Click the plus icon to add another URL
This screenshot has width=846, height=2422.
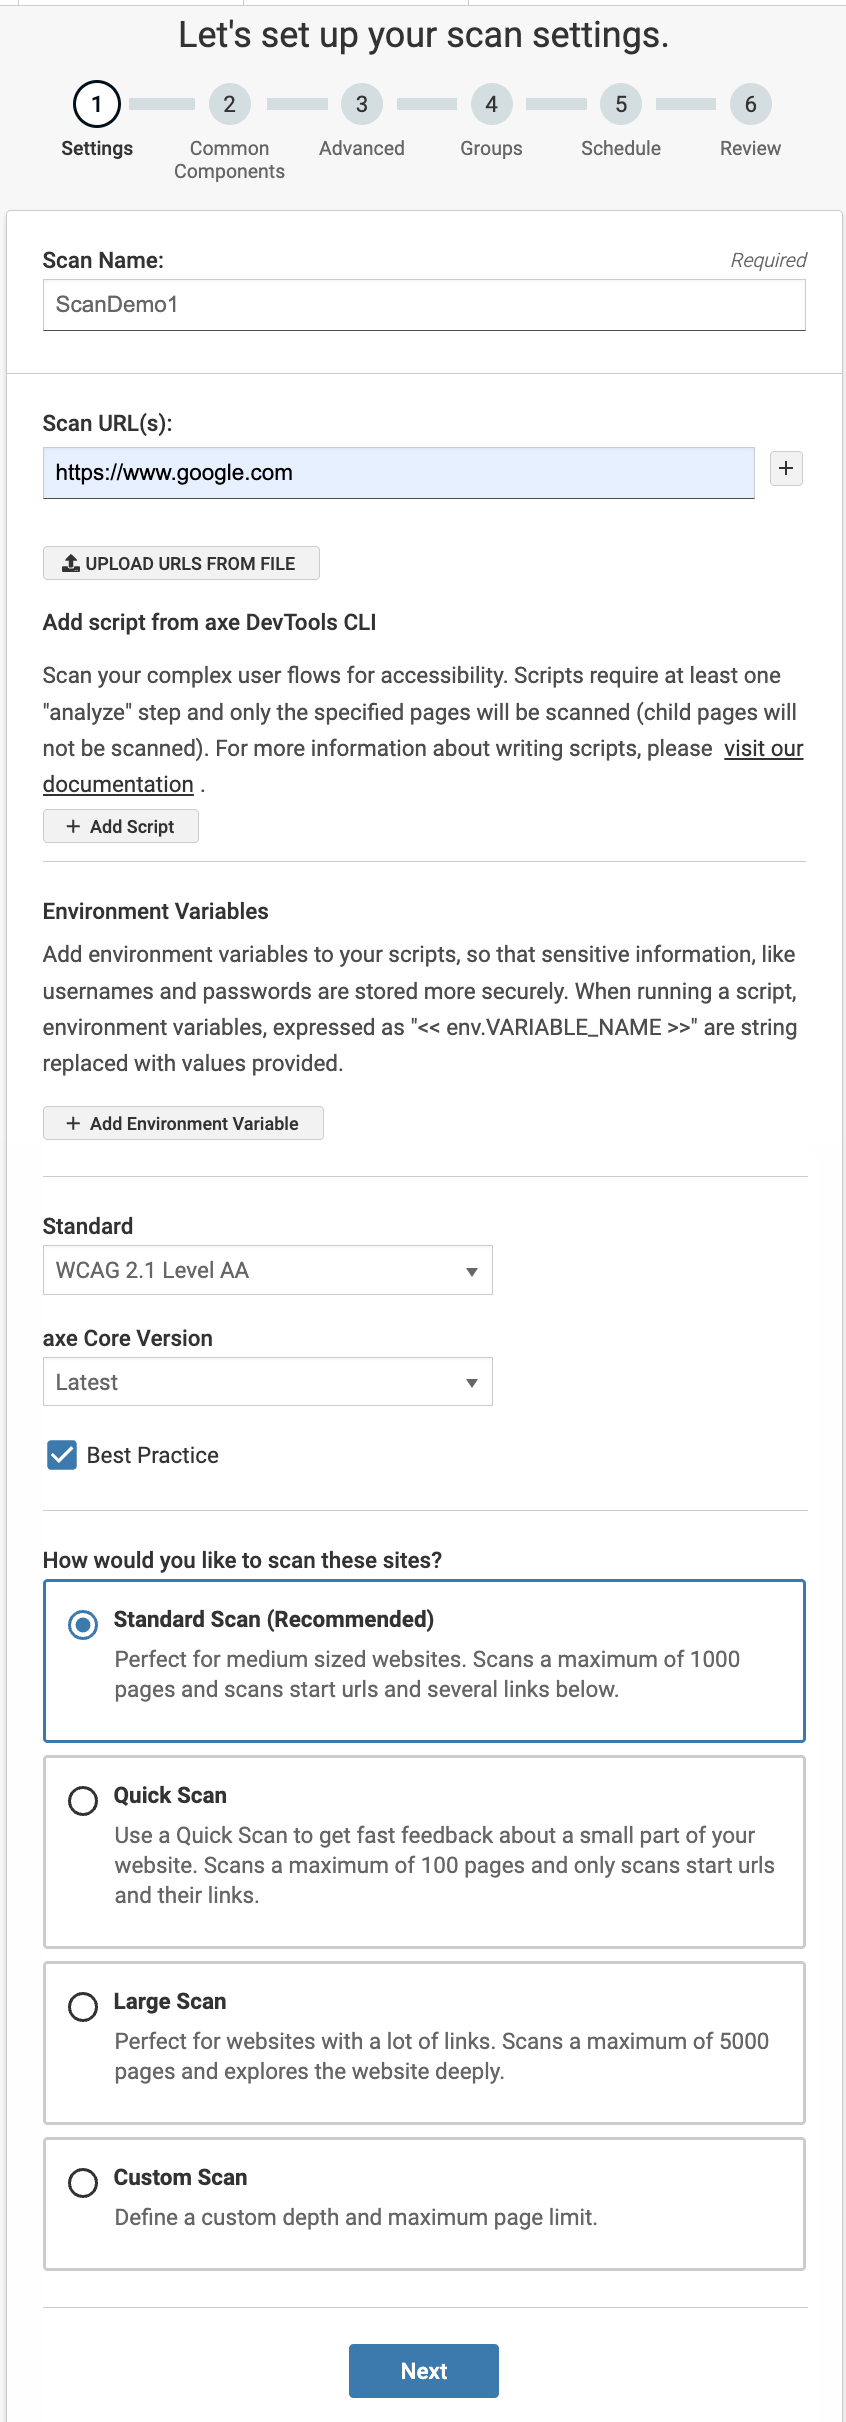click(x=786, y=468)
